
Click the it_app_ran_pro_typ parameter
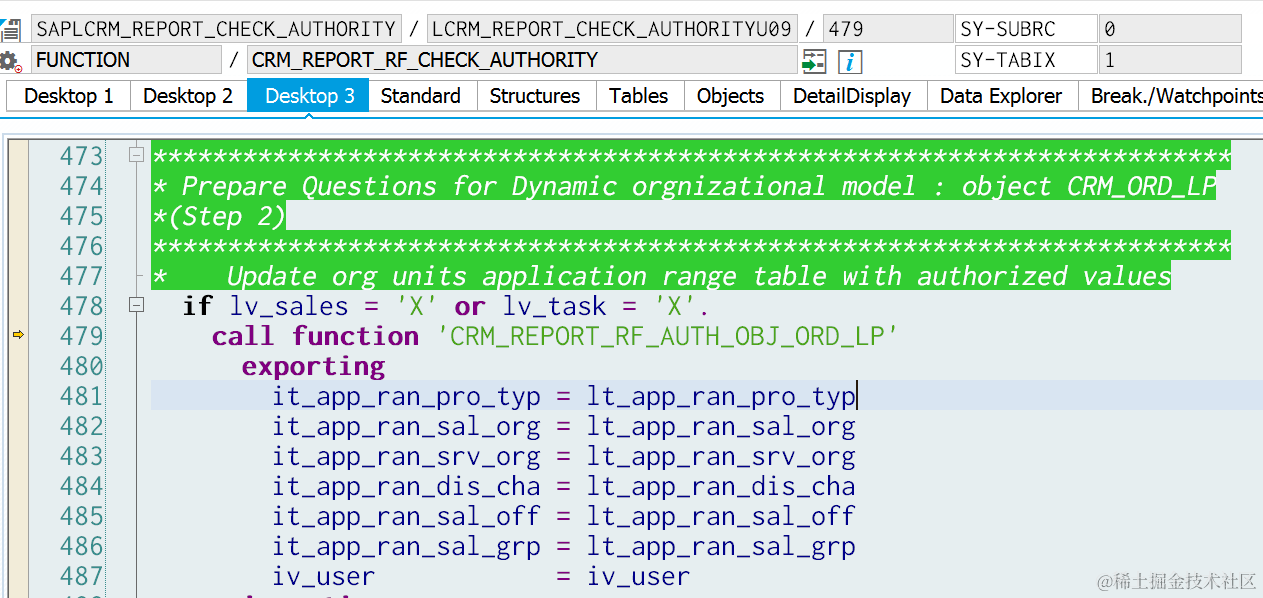pyautogui.click(x=407, y=396)
